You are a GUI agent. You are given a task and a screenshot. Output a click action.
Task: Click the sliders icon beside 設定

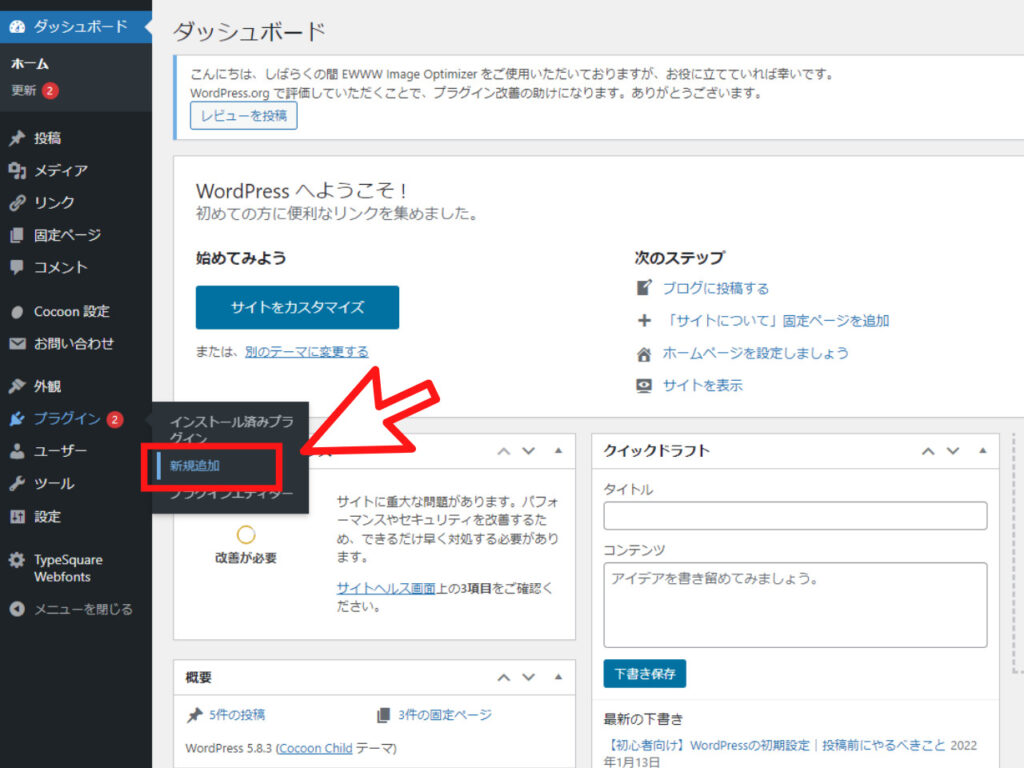coord(17,517)
